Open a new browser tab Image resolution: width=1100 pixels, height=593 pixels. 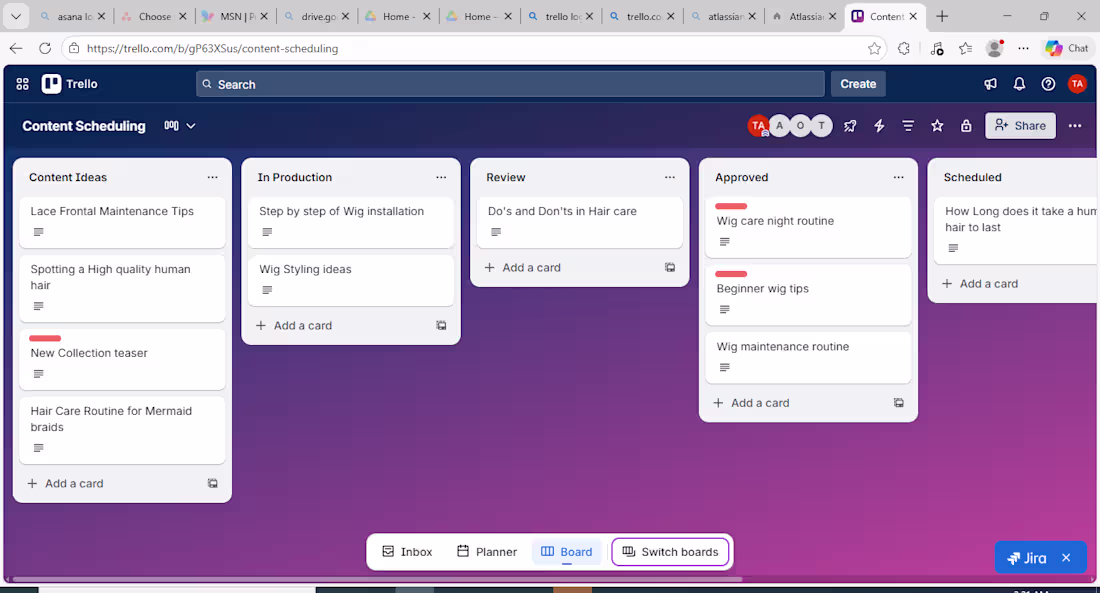pyautogui.click(x=942, y=16)
